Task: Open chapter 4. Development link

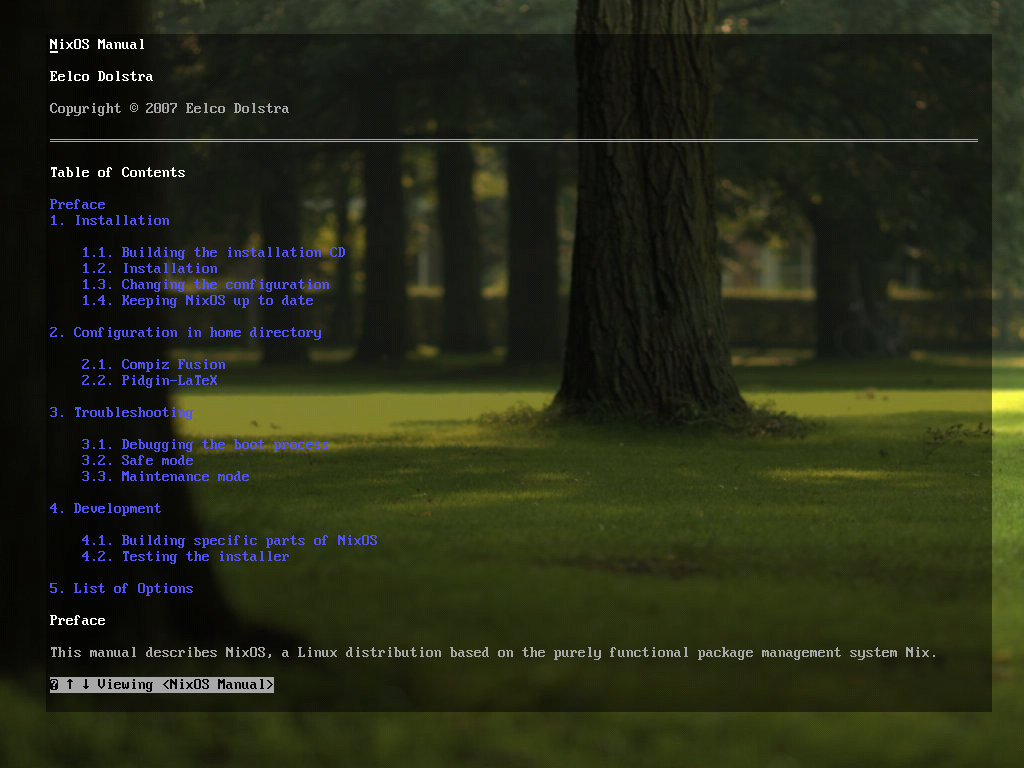Action: (x=105, y=508)
